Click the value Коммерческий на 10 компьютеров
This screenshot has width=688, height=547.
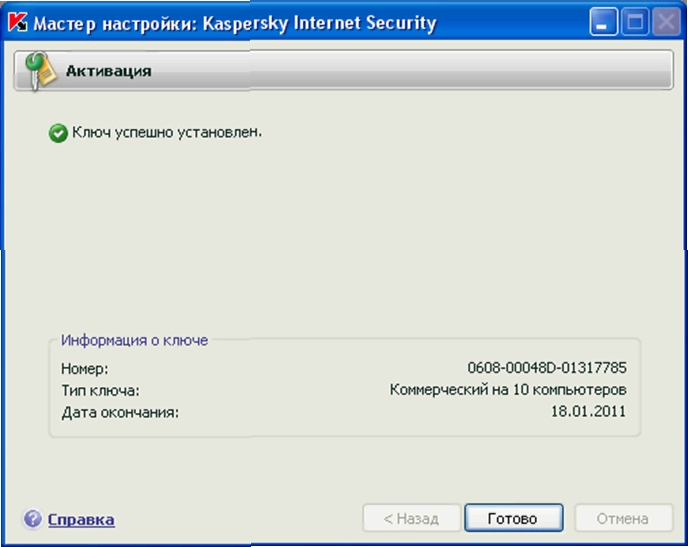pyautogui.click(x=508, y=390)
